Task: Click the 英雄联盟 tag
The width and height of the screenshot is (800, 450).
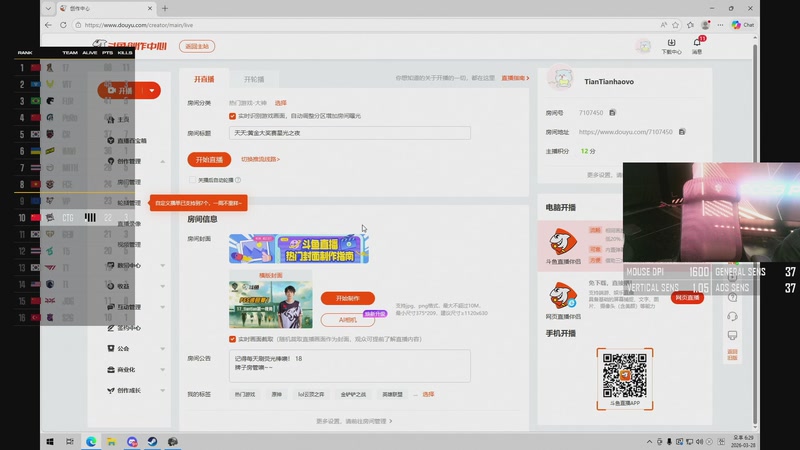Action: pos(392,394)
